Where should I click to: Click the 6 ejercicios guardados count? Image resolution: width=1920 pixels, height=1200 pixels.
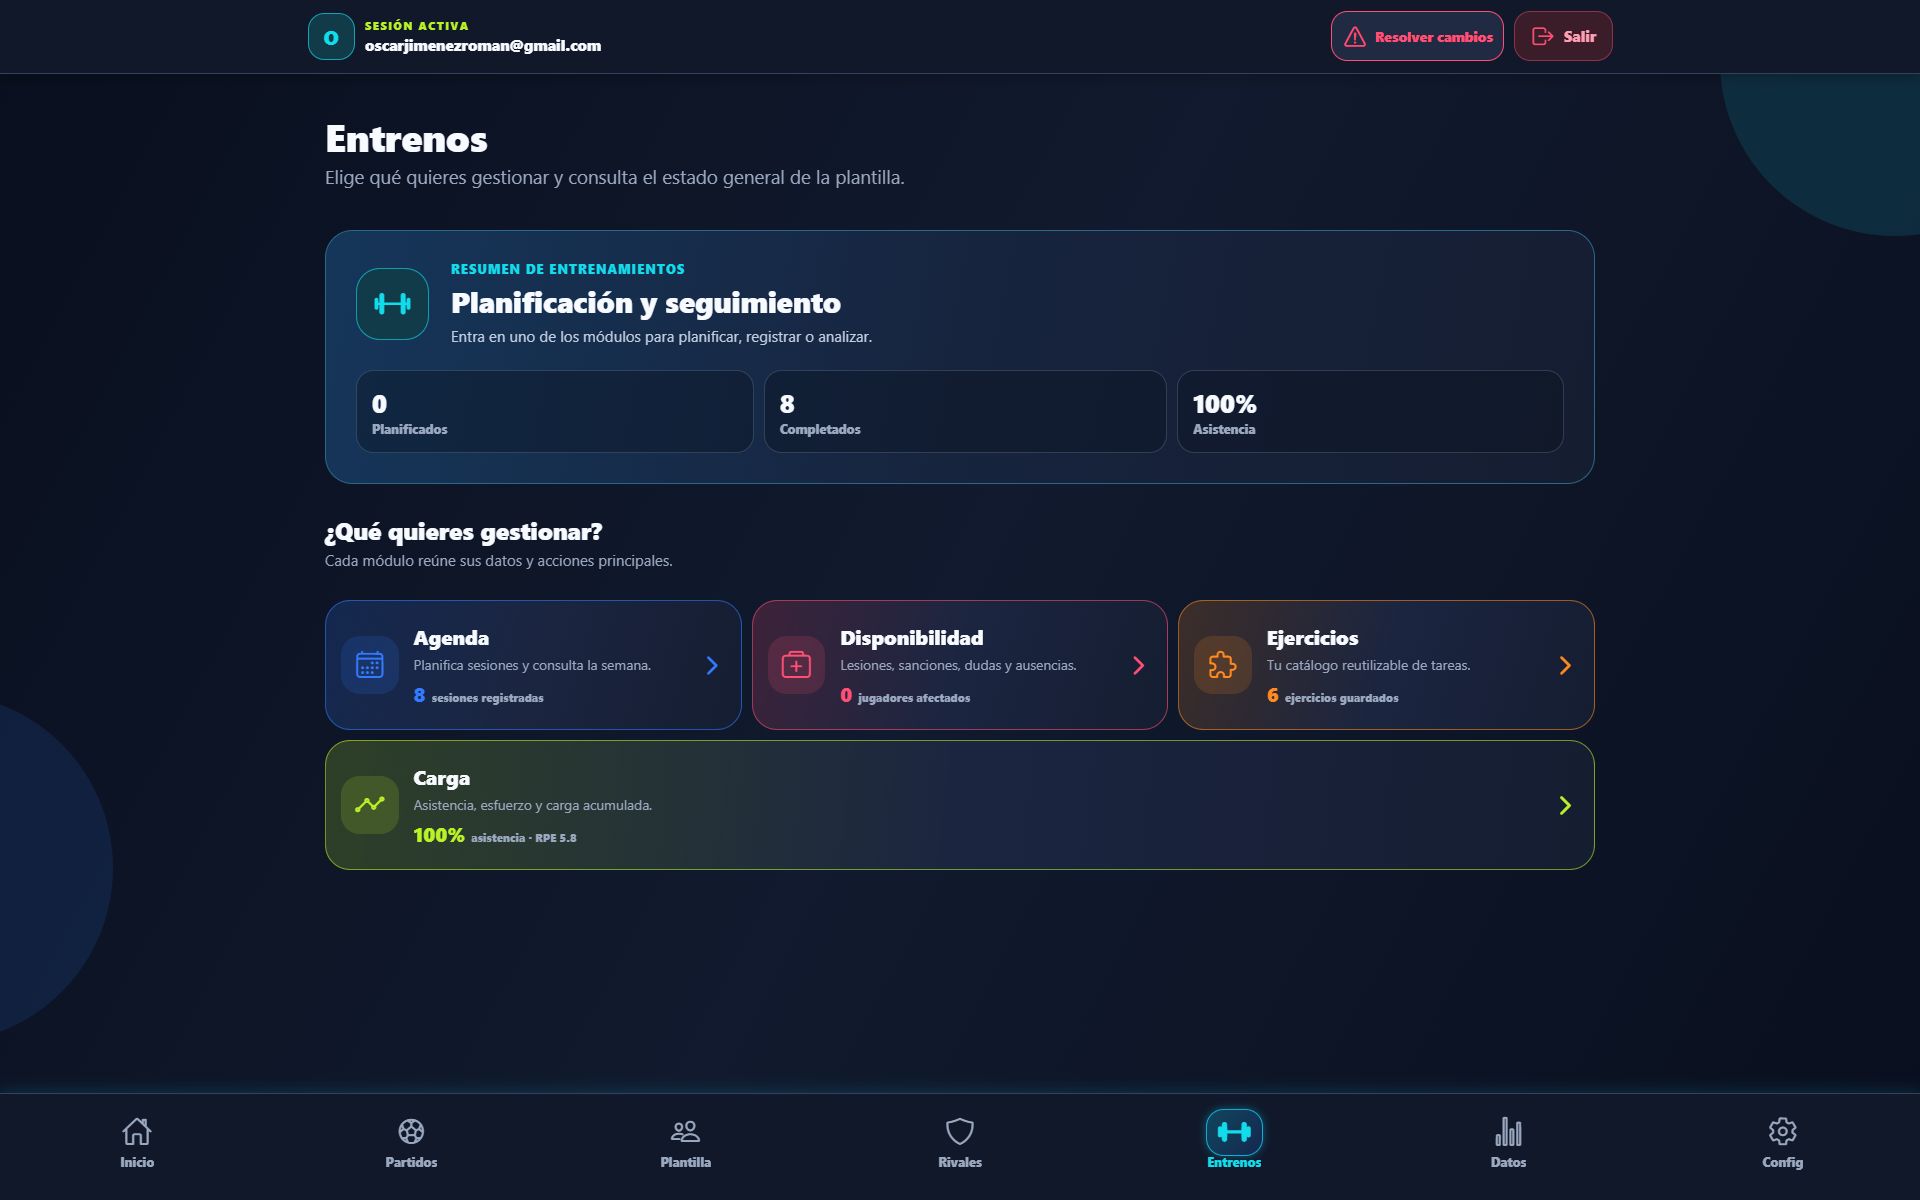click(x=1332, y=696)
